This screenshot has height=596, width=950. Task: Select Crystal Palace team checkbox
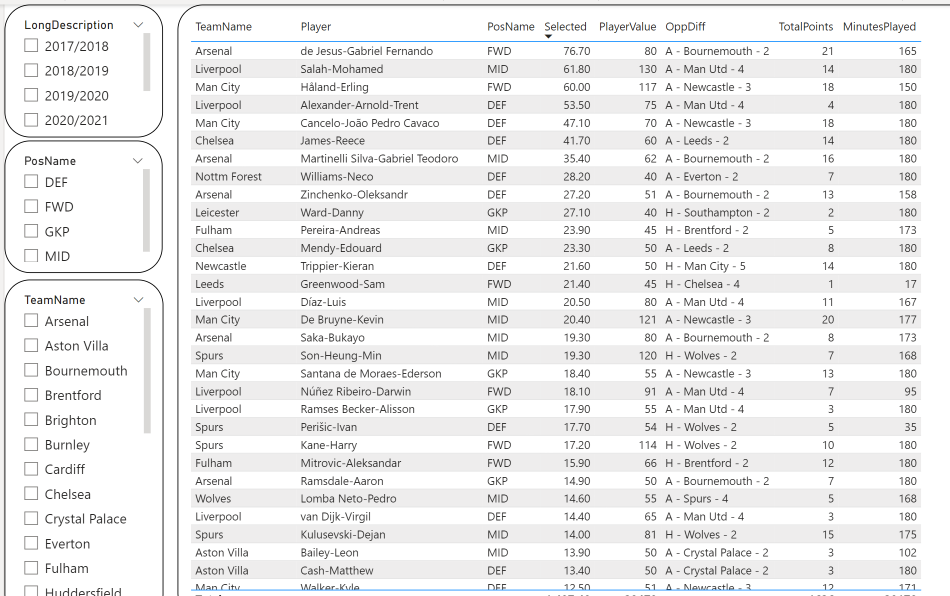(31, 518)
